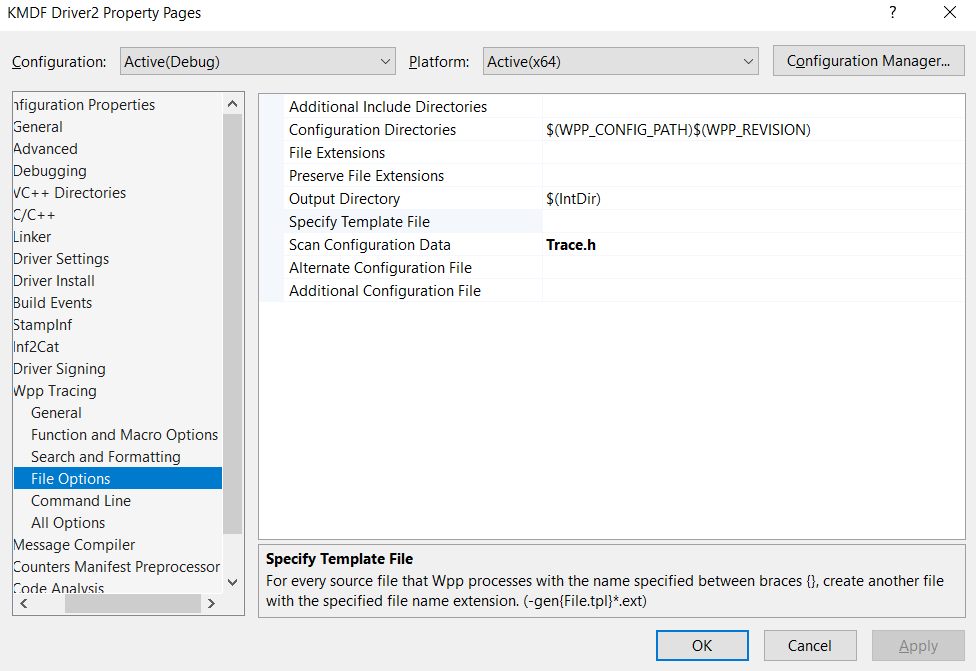Open the Configuration dropdown
976x671 pixels.
(x=257, y=60)
